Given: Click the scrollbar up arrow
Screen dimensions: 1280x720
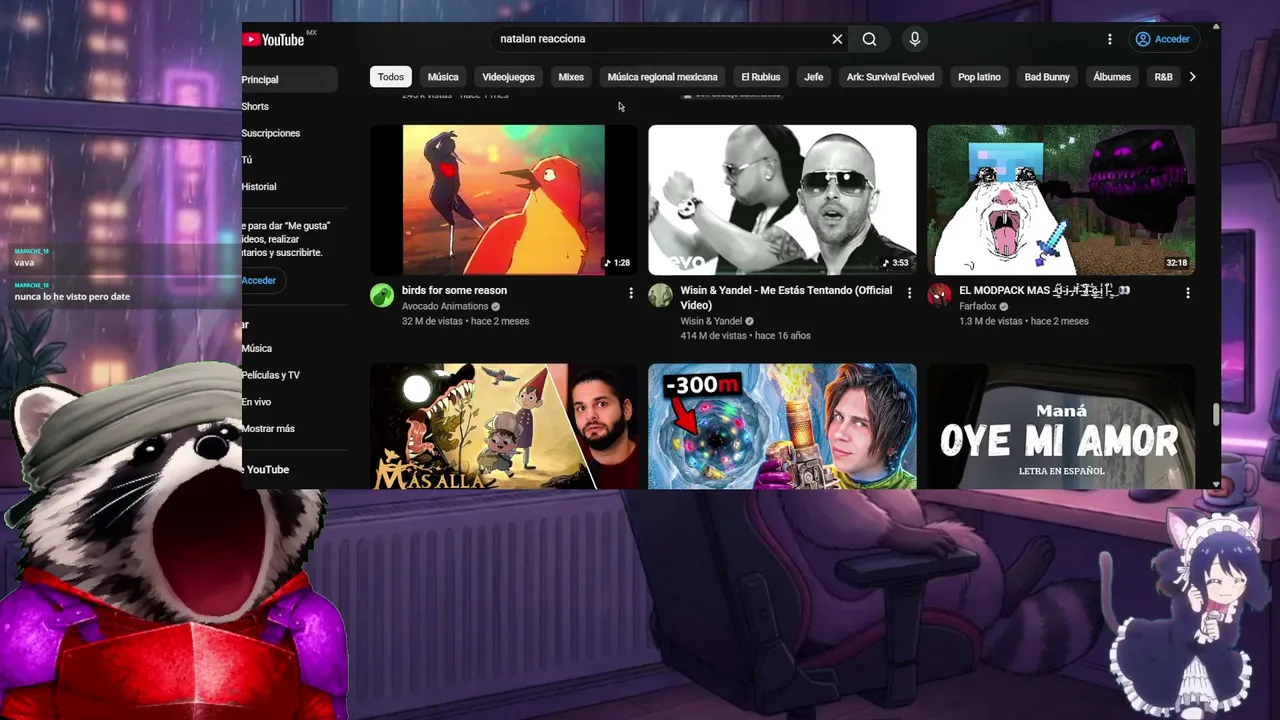Looking at the screenshot, I should pyautogui.click(x=1216, y=27).
